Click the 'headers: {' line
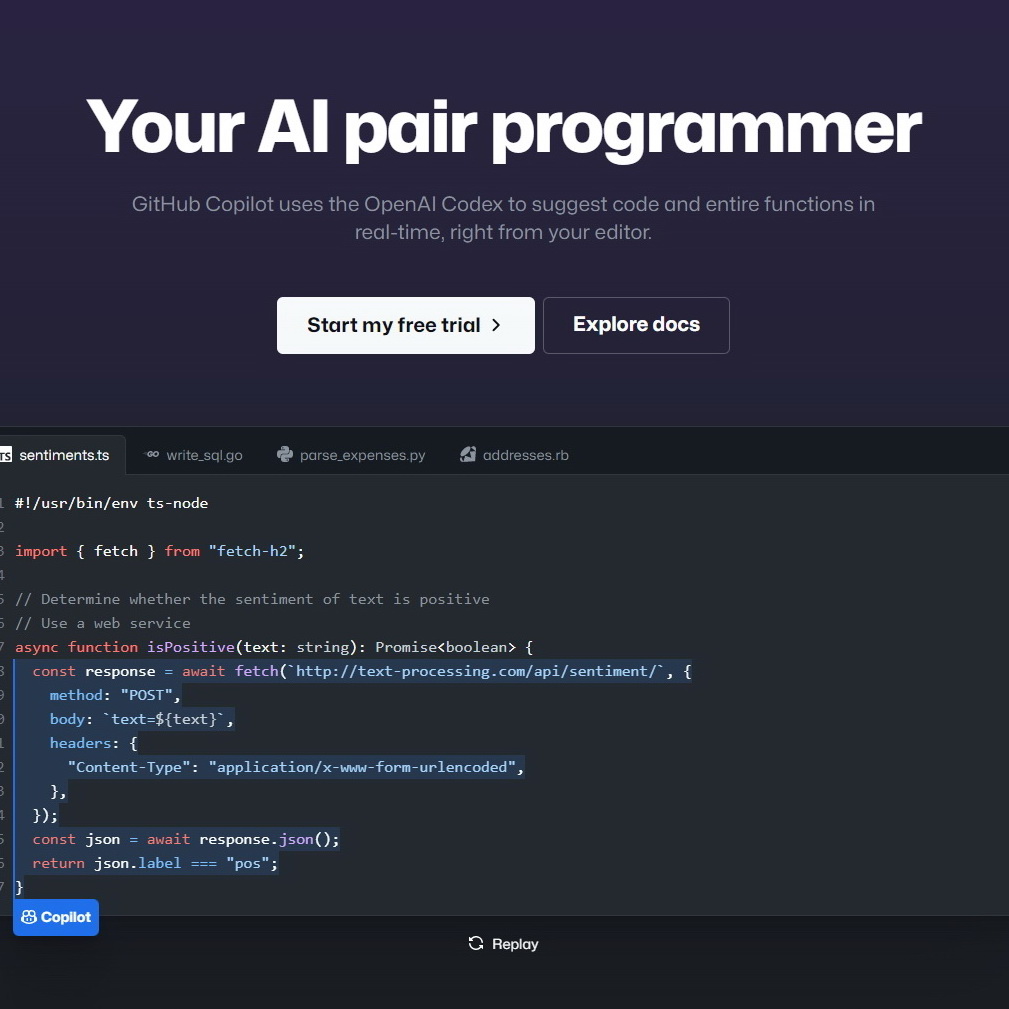This screenshot has height=1009, width=1009. click(93, 743)
